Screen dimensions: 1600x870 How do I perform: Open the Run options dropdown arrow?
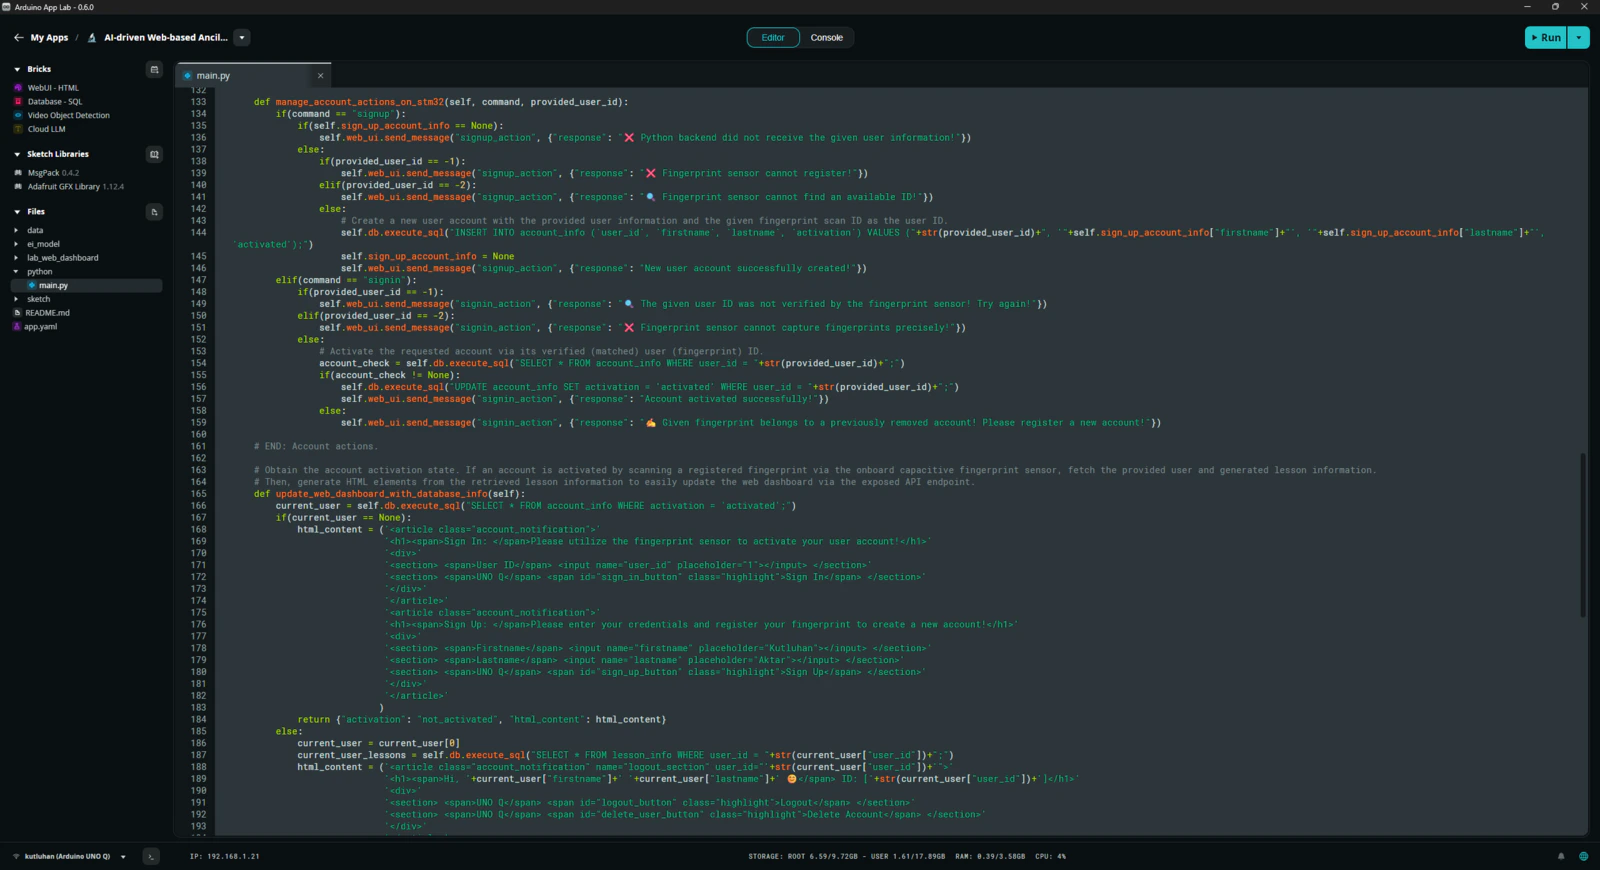pyautogui.click(x=1578, y=38)
